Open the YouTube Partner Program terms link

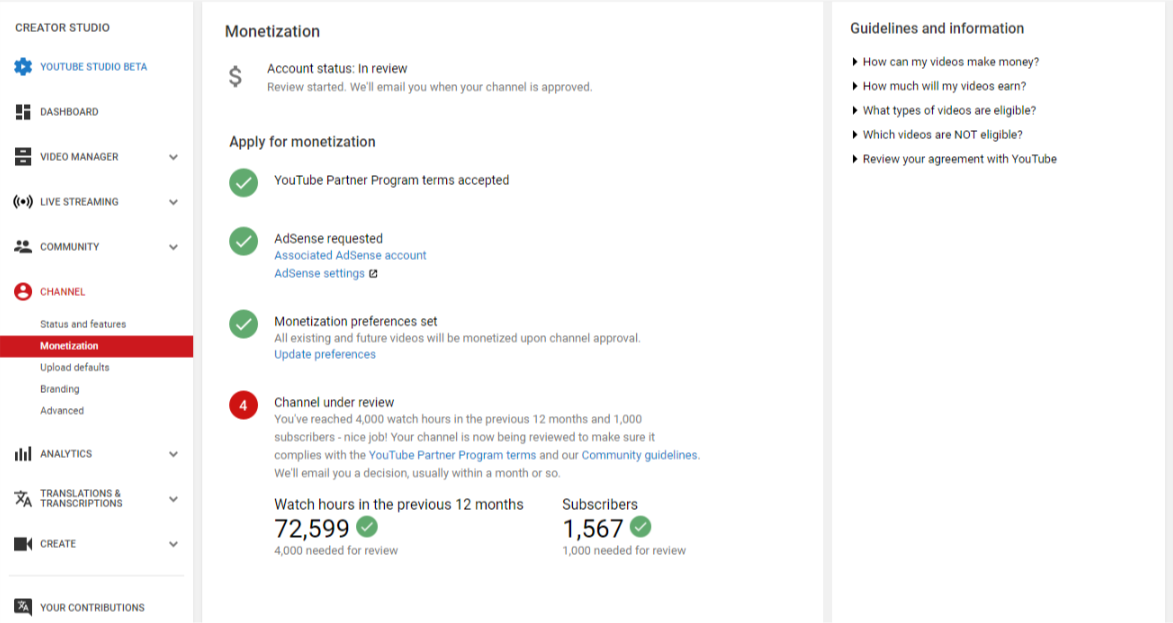pos(453,455)
